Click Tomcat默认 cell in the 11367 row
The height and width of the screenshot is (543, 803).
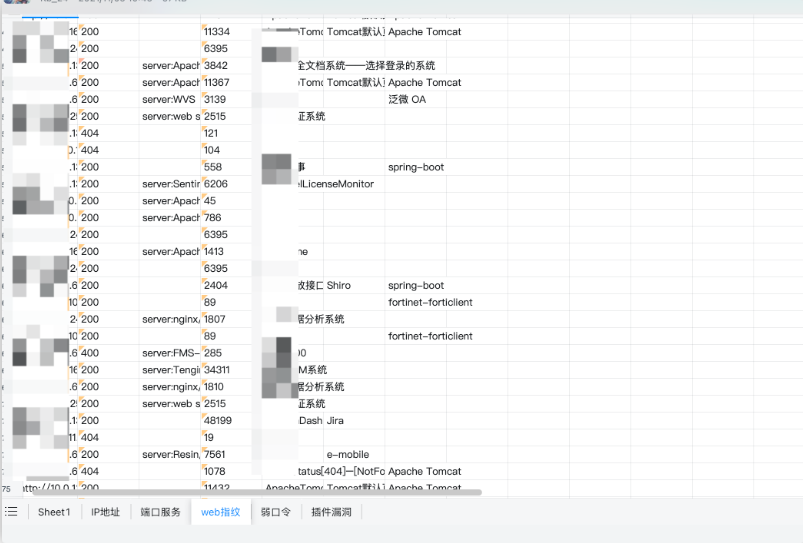tap(354, 82)
